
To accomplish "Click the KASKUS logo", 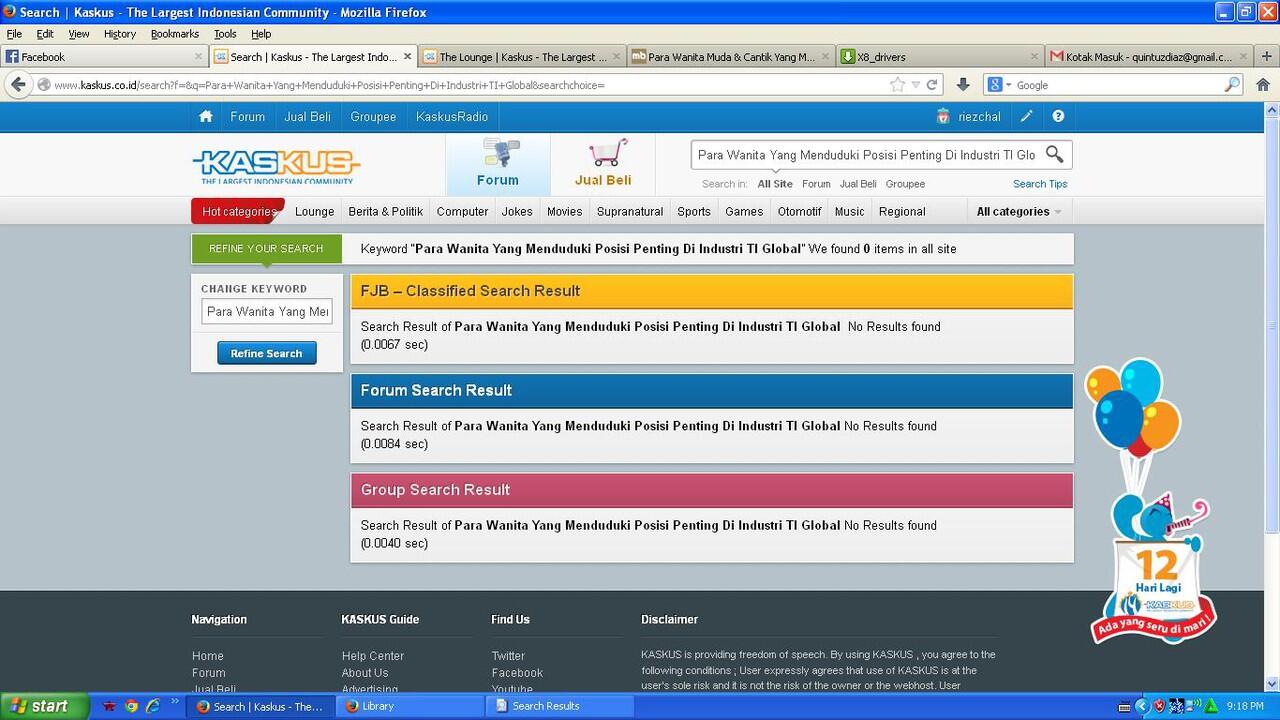I will [276, 166].
